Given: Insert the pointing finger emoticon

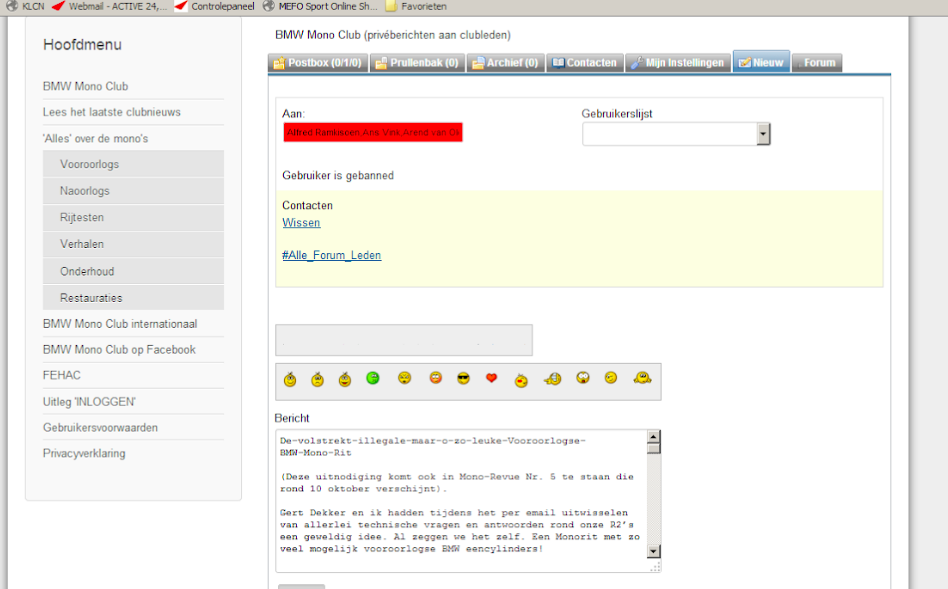Looking at the screenshot, I should point(553,379).
